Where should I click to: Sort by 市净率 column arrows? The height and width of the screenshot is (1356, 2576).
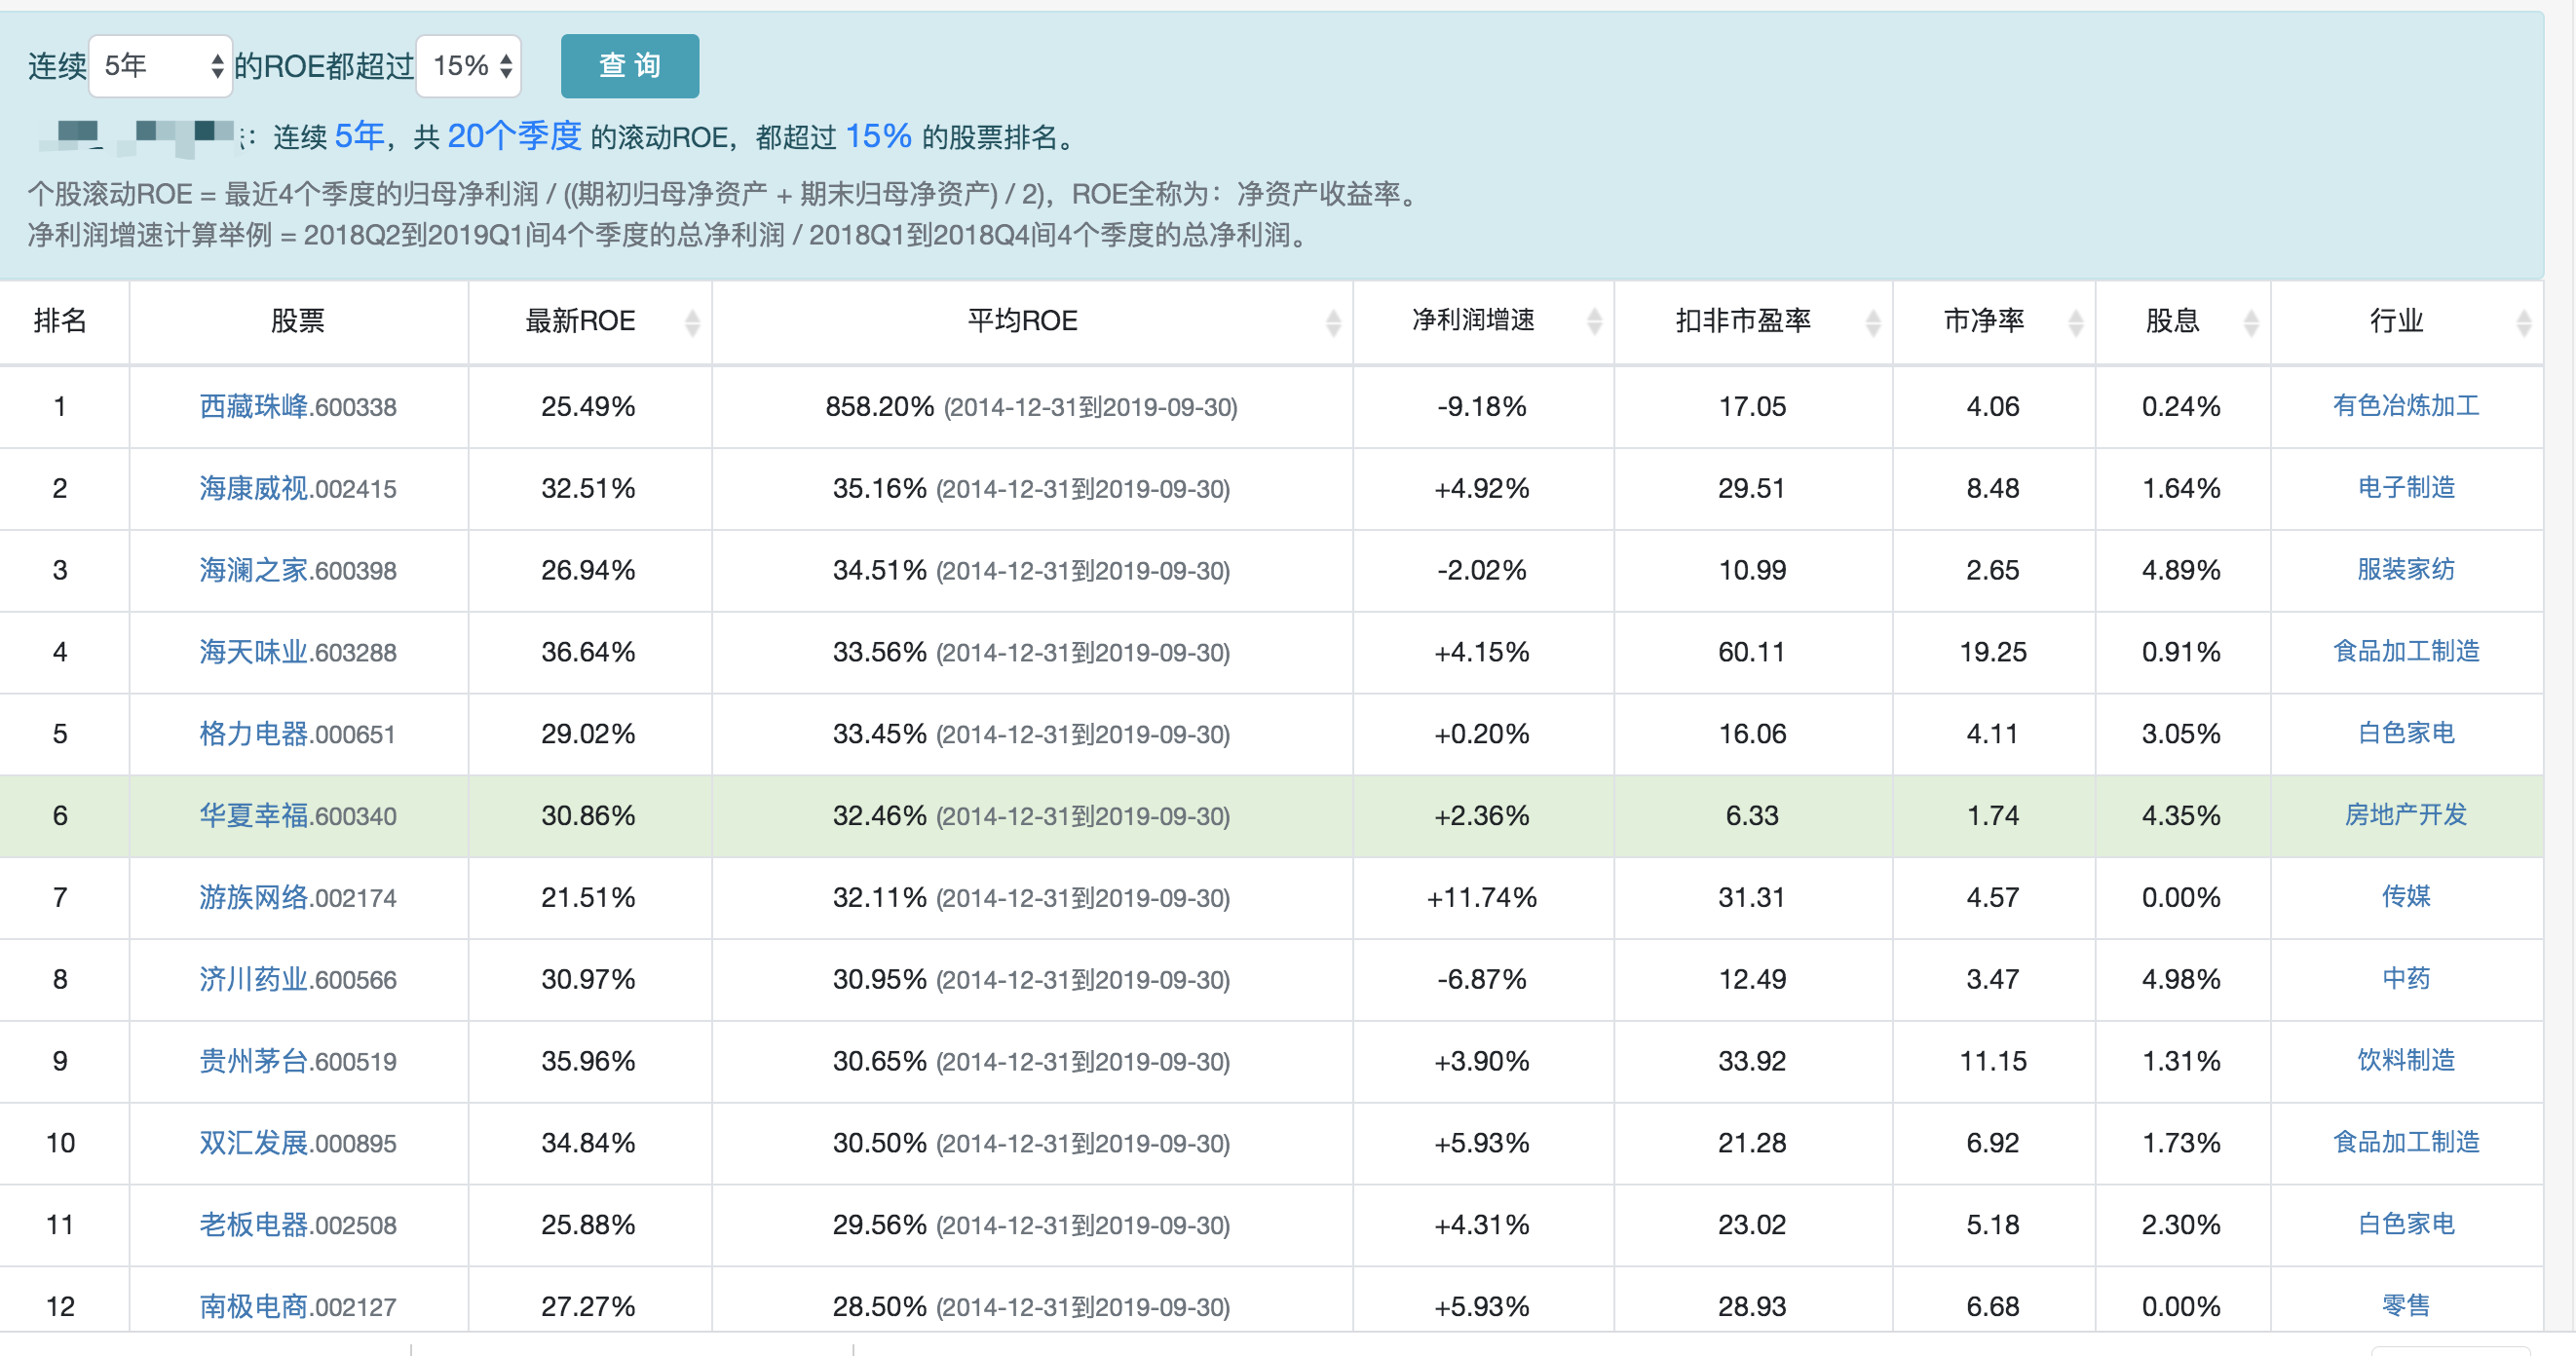[x=2076, y=322]
